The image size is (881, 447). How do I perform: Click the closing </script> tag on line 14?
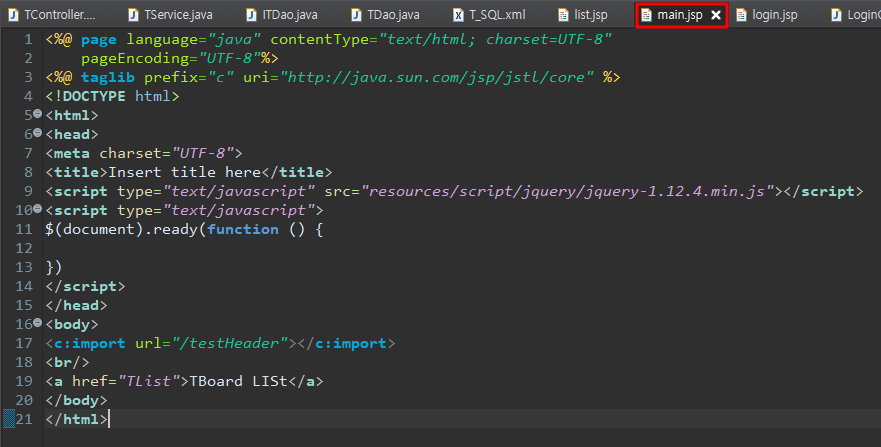tap(85, 286)
